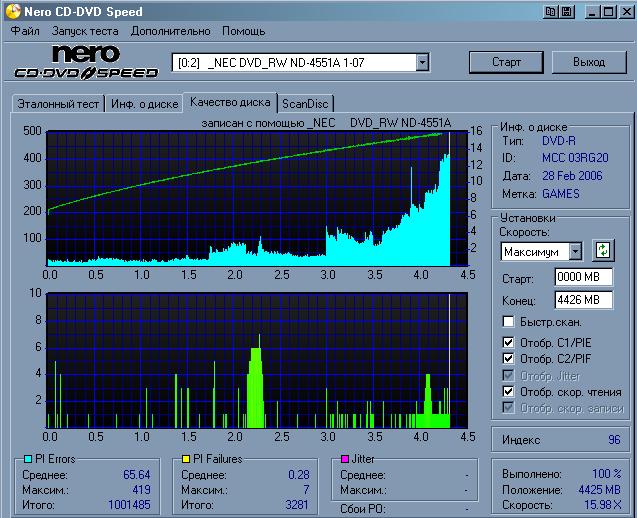Toggle the Отобр. C1/PIE checkbox

click(509, 342)
